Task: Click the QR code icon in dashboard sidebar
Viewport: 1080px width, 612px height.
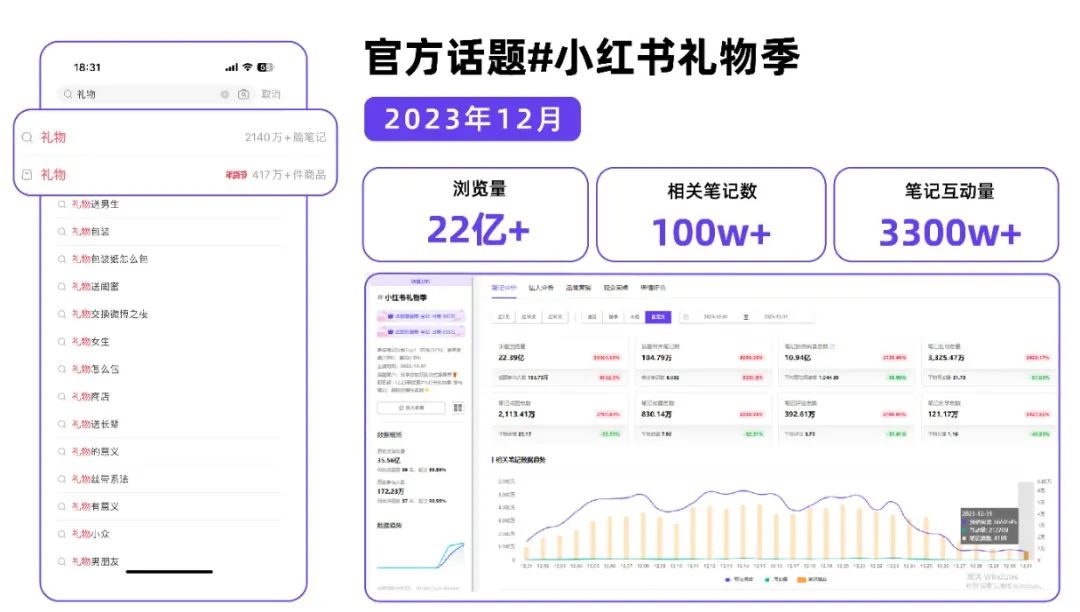Action: [x=458, y=408]
